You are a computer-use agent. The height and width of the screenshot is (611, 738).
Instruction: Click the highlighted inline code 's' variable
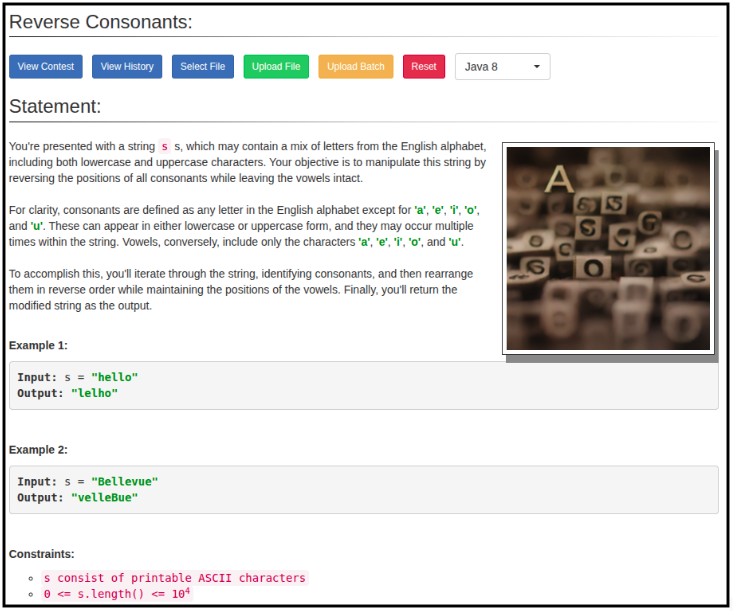[164, 146]
